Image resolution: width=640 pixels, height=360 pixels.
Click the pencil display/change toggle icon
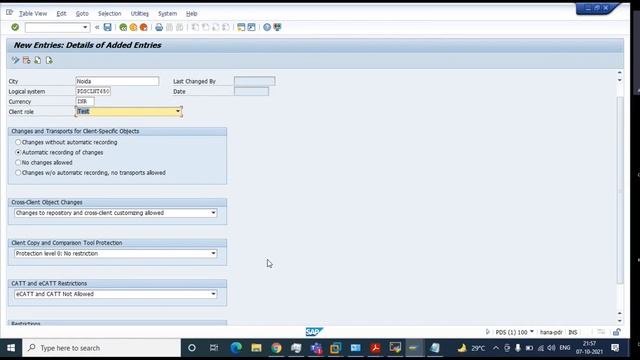click(x=16, y=60)
